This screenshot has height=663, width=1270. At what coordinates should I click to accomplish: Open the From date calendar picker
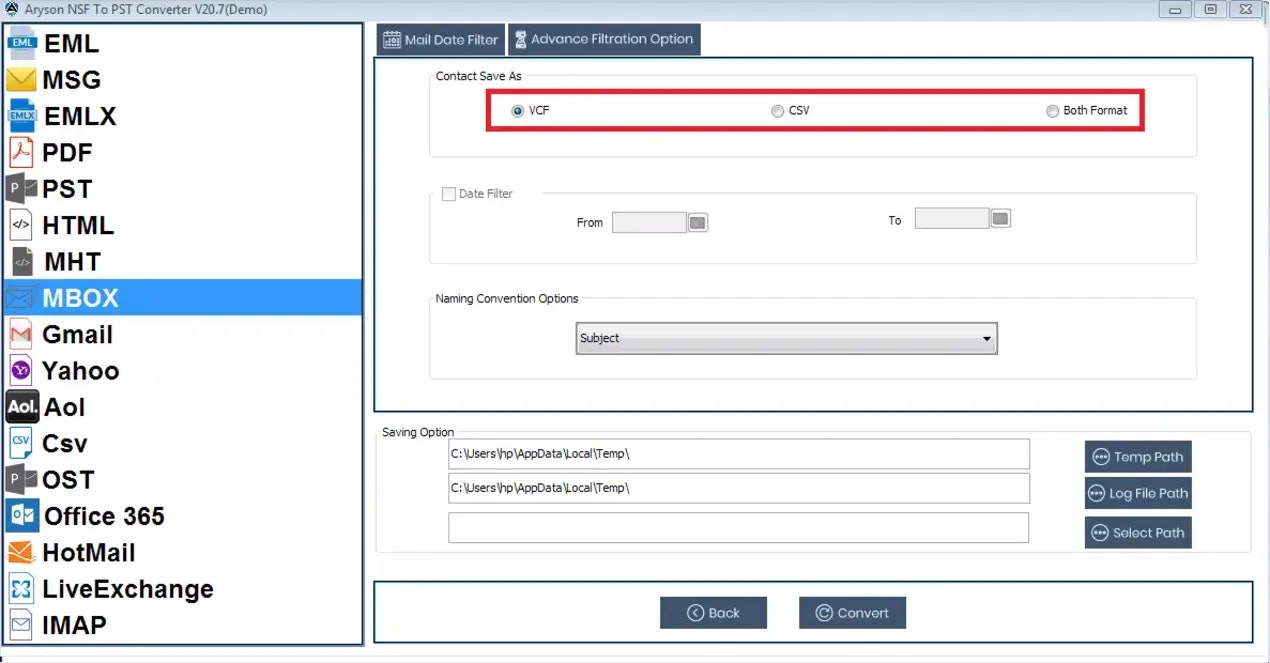(x=698, y=222)
